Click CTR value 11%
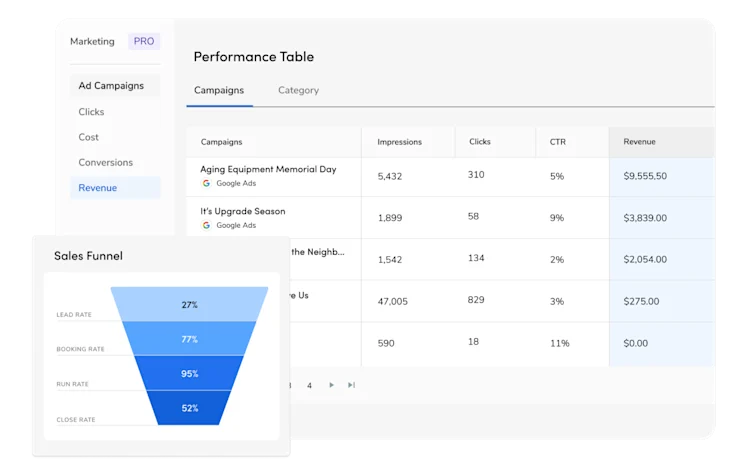Screen dimensions: 750x476 coord(560,343)
